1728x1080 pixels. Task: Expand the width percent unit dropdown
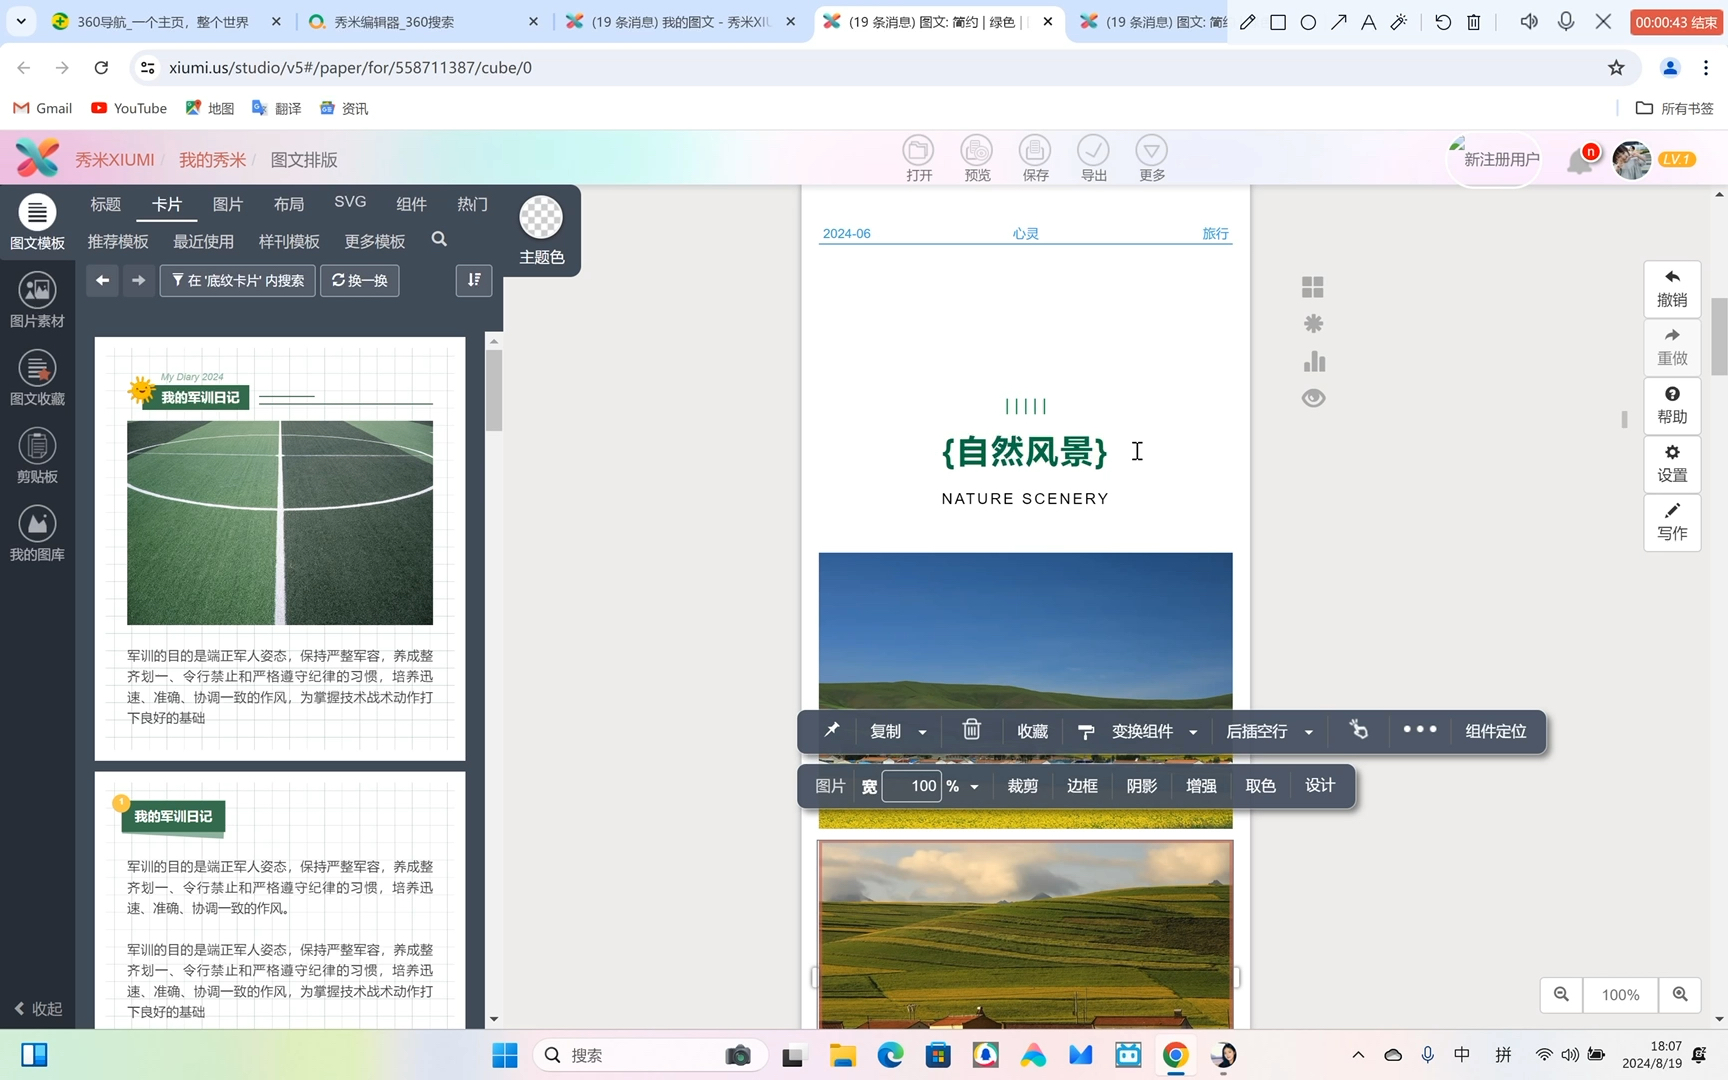[x=973, y=787]
